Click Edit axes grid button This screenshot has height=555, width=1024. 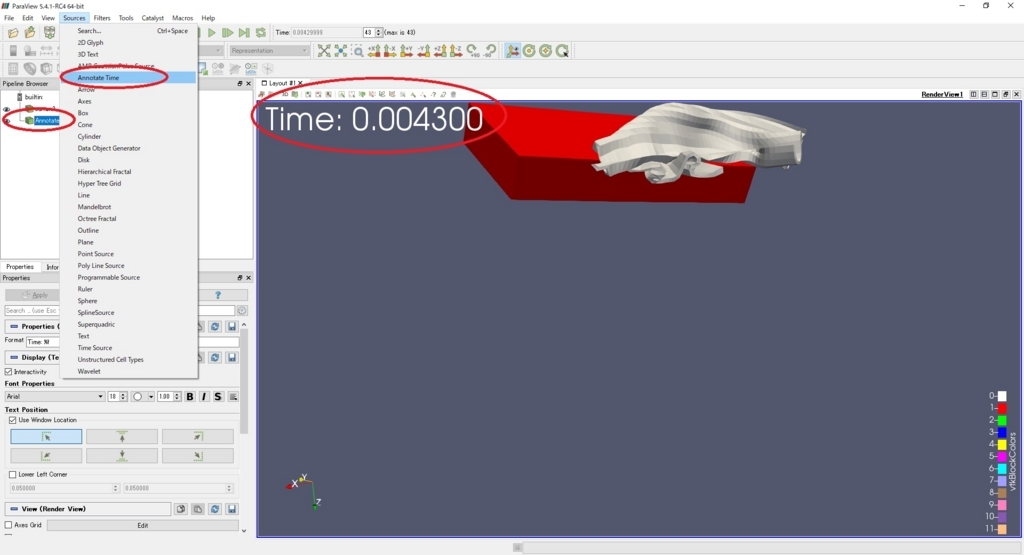pos(142,525)
